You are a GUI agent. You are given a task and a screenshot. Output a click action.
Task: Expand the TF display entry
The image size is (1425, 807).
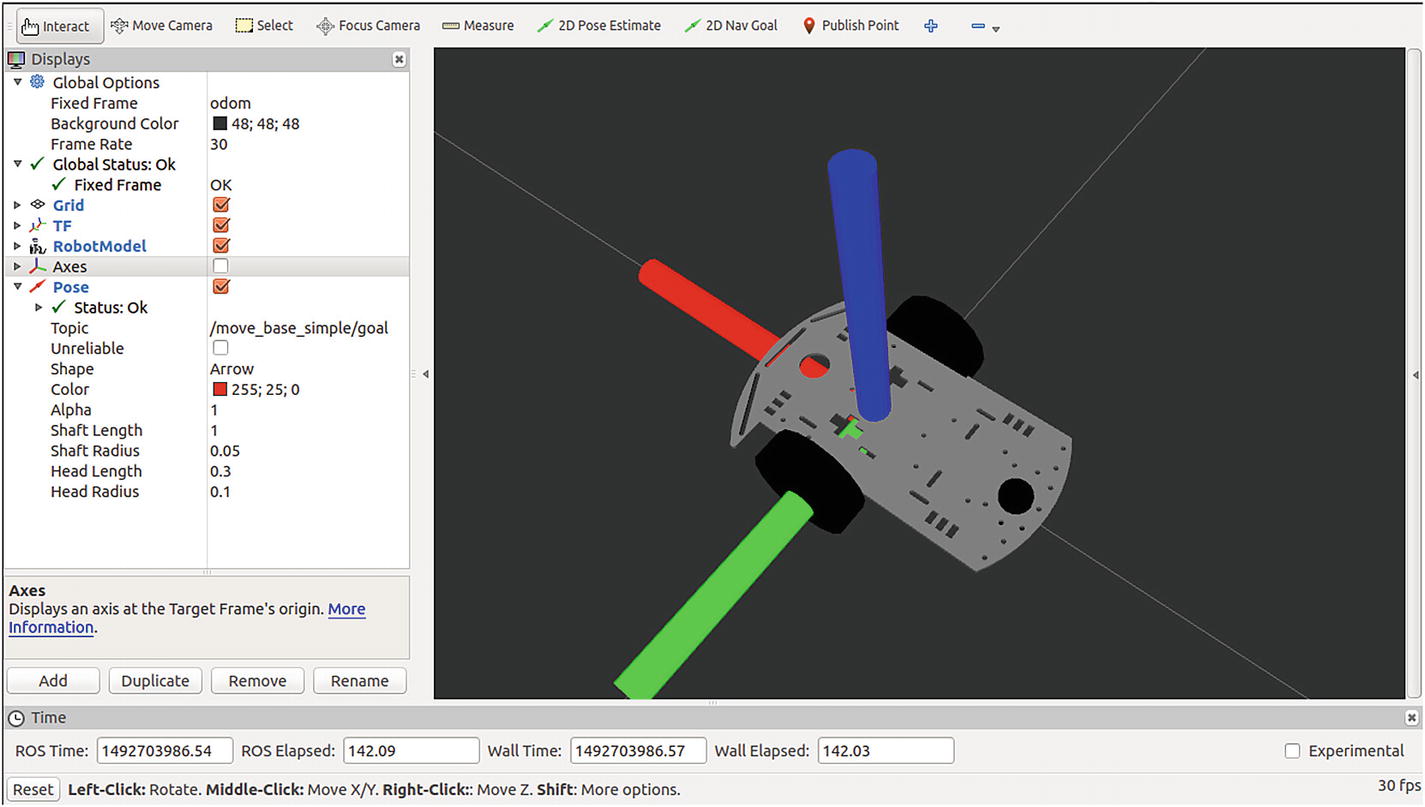pos(17,226)
